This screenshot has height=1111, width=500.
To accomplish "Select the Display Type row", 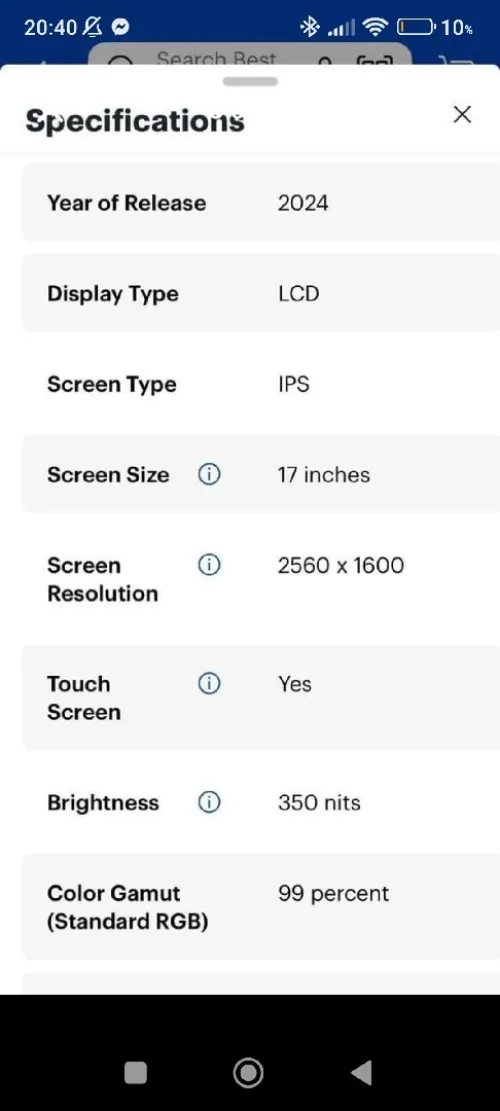I will (261, 293).
